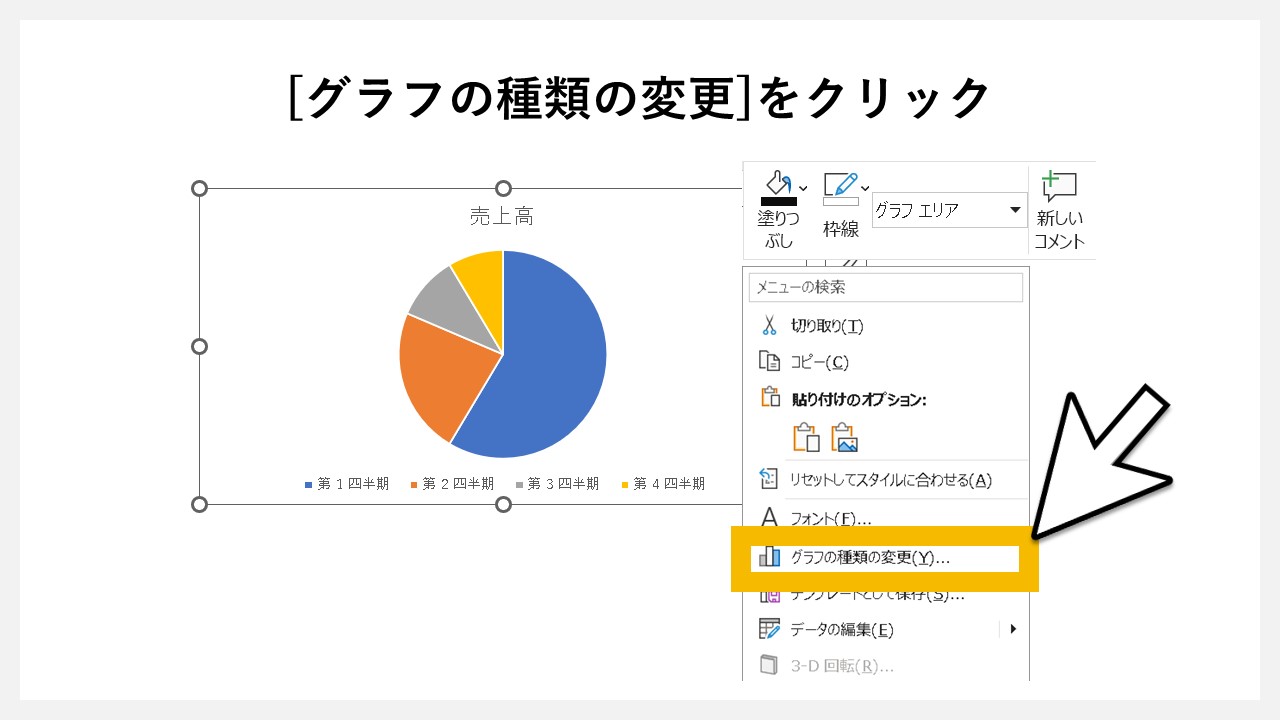Click the bar chart icon beside グラフの種類の変更
1280x720 pixels.
769,557
